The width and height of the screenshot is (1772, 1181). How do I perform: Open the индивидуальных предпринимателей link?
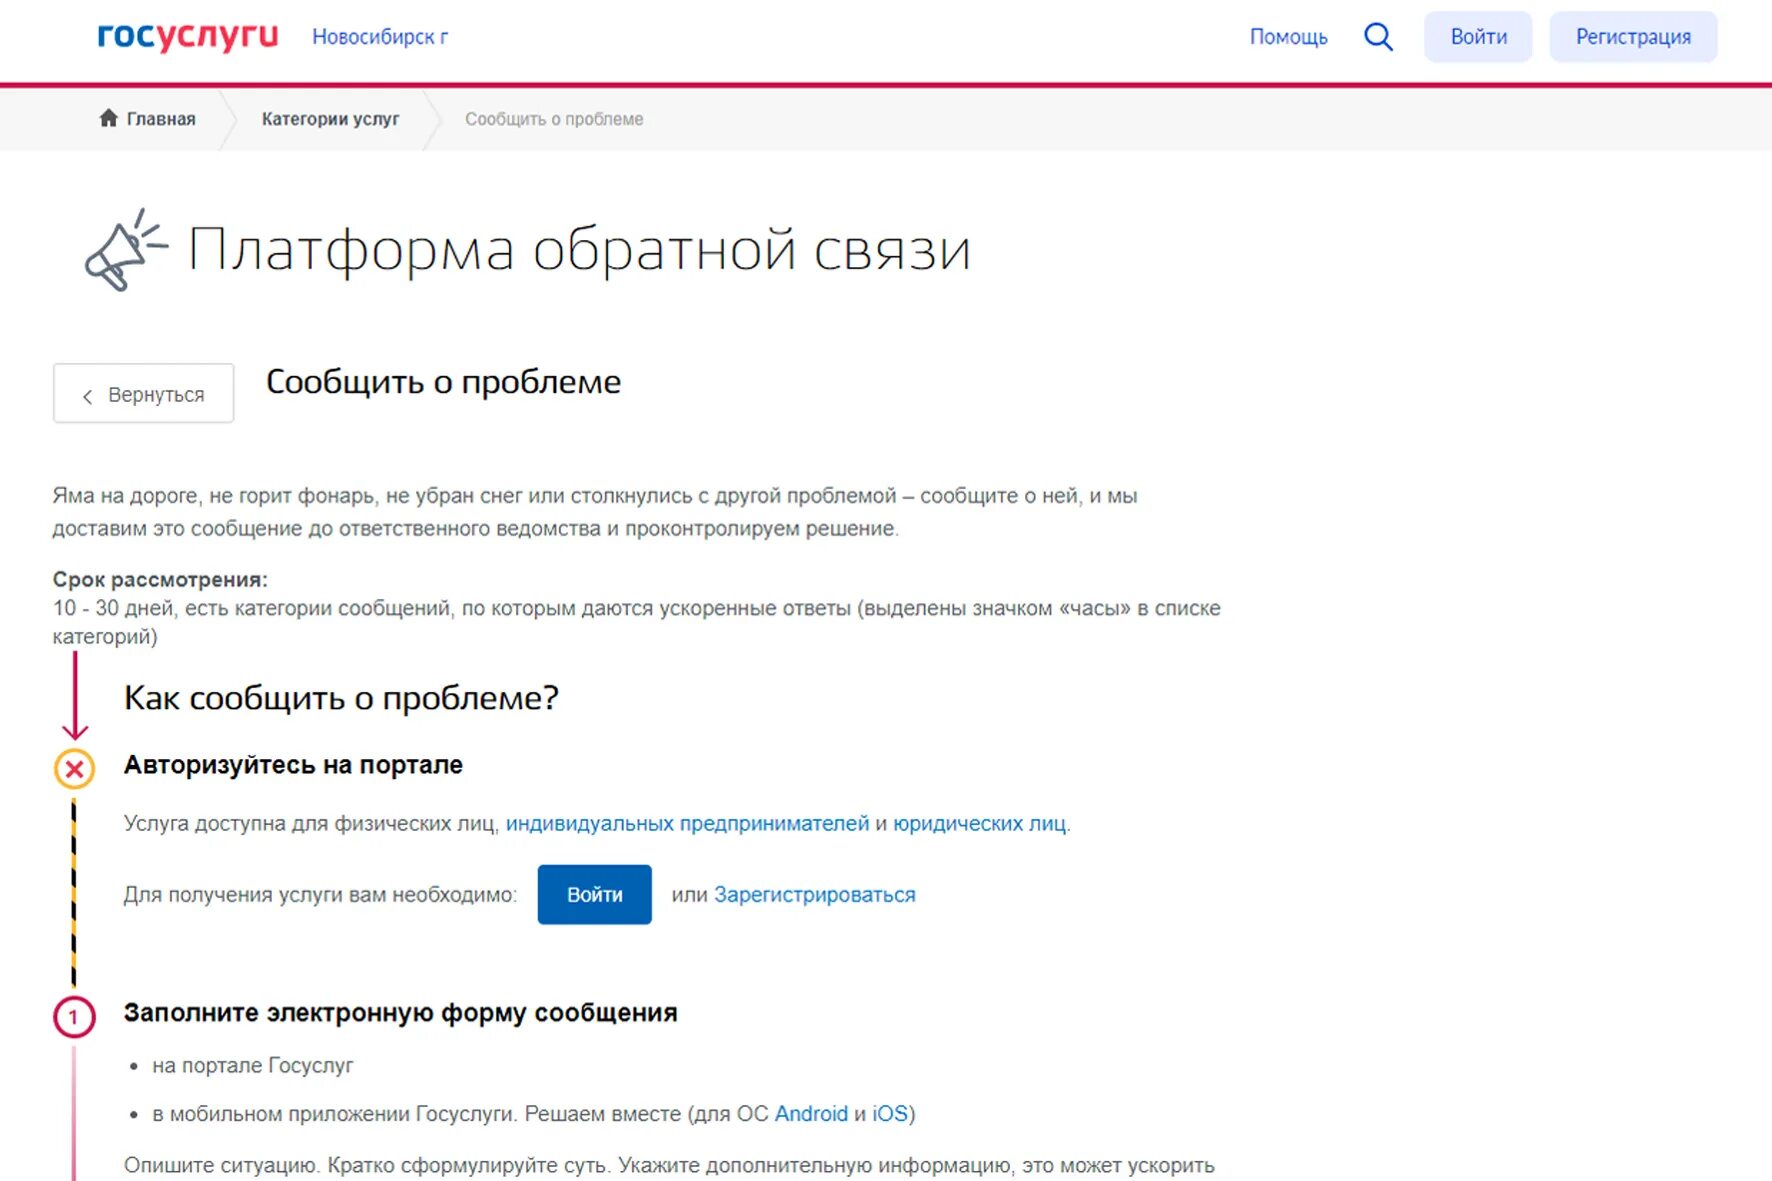(687, 823)
